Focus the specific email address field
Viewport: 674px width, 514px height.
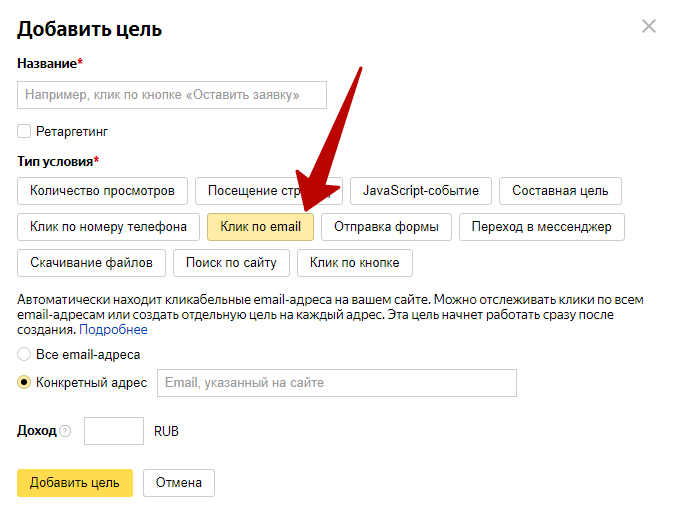click(336, 383)
